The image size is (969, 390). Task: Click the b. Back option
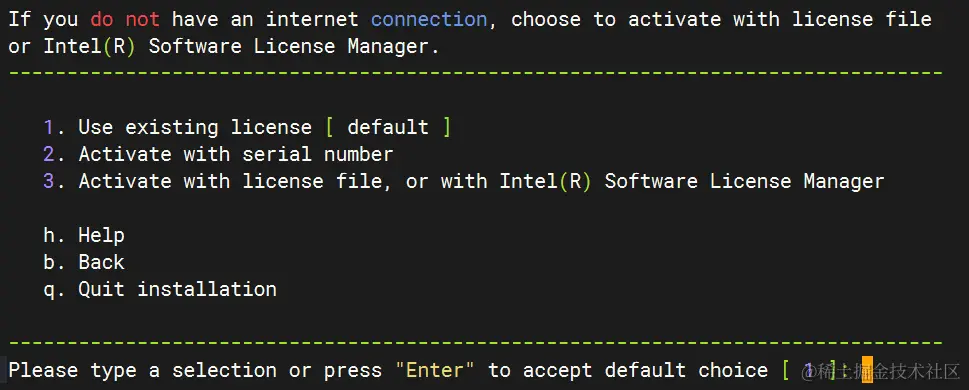[x=84, y=262]
